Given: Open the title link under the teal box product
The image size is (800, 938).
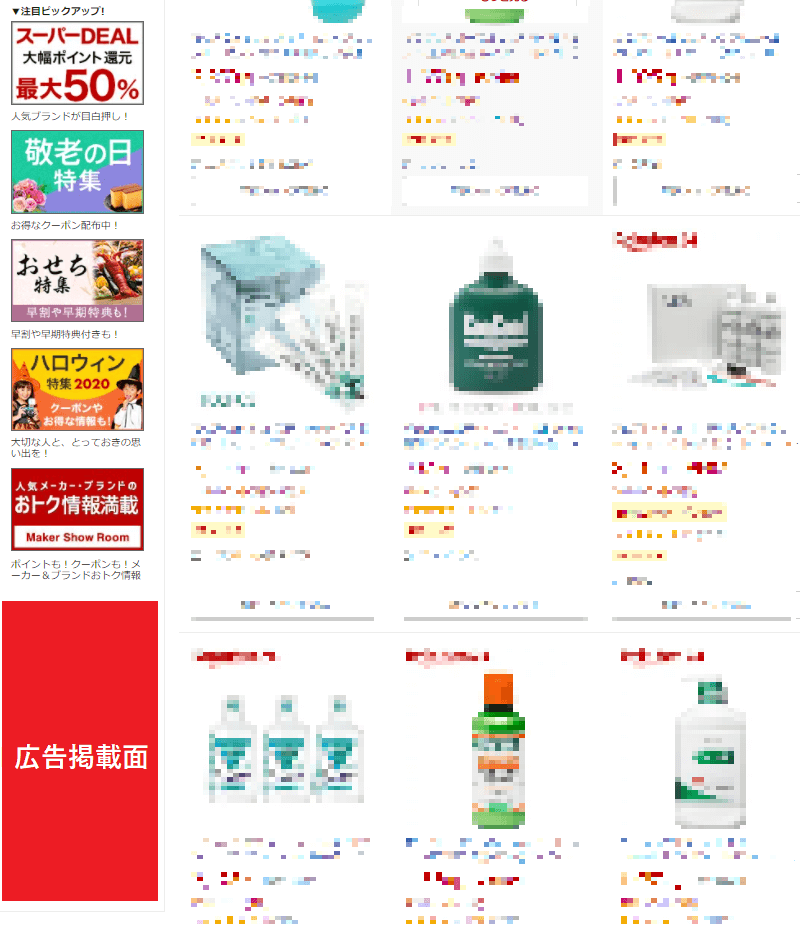Looking at the screenshot, I should click(280, 436).
